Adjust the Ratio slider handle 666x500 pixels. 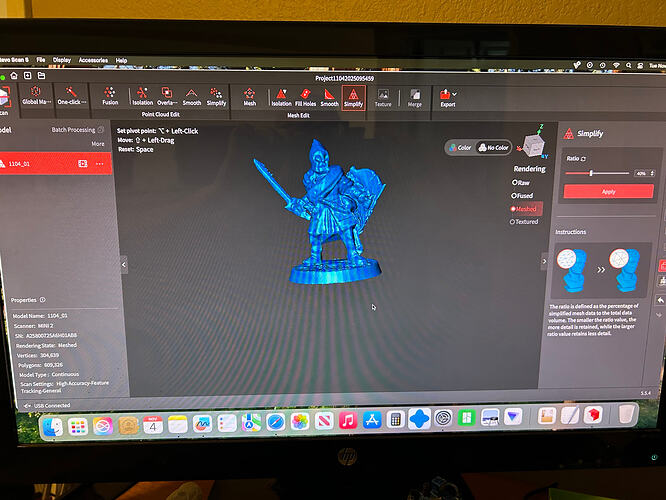tap(591, 173)
